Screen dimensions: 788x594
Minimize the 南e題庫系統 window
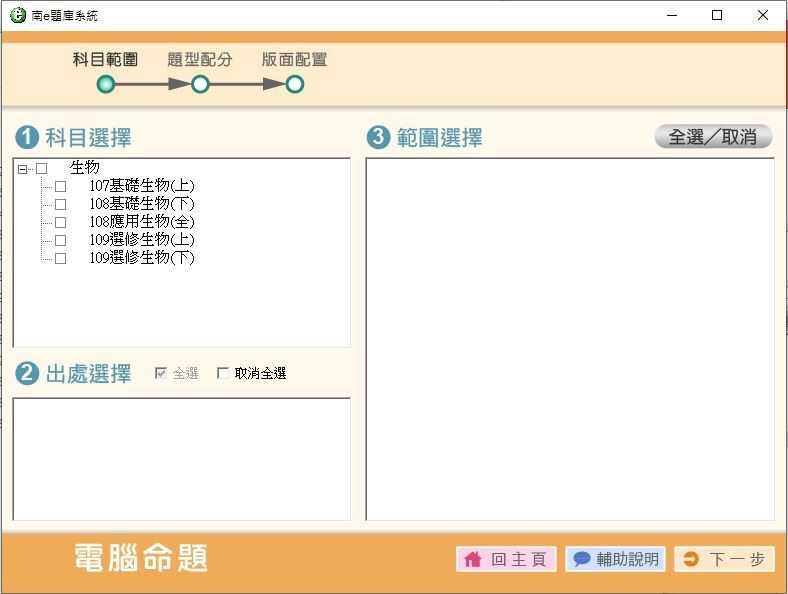point(672,16)
